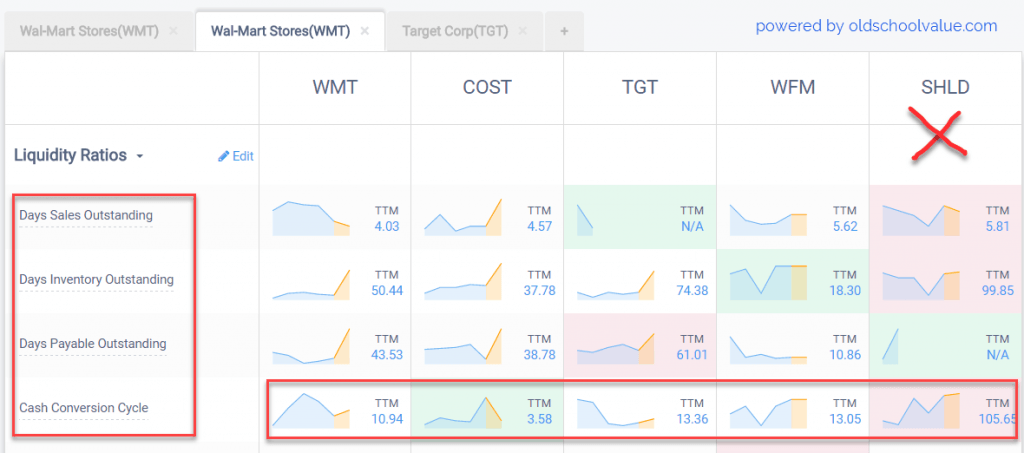The width and height of the screenshot is (1024, 453).
Task: Click the TGT column header
Action: [640, 88]
